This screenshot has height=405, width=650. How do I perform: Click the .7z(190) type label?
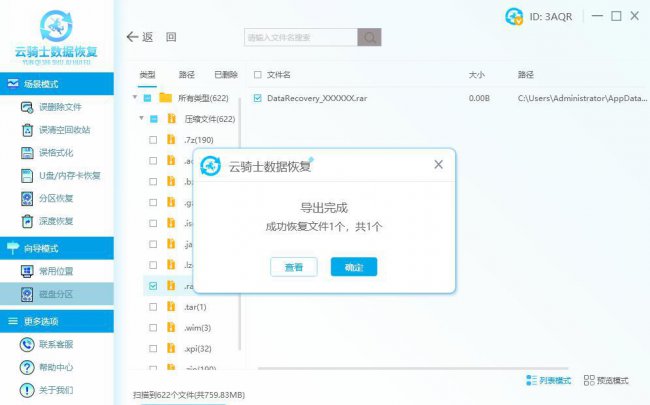199,140
